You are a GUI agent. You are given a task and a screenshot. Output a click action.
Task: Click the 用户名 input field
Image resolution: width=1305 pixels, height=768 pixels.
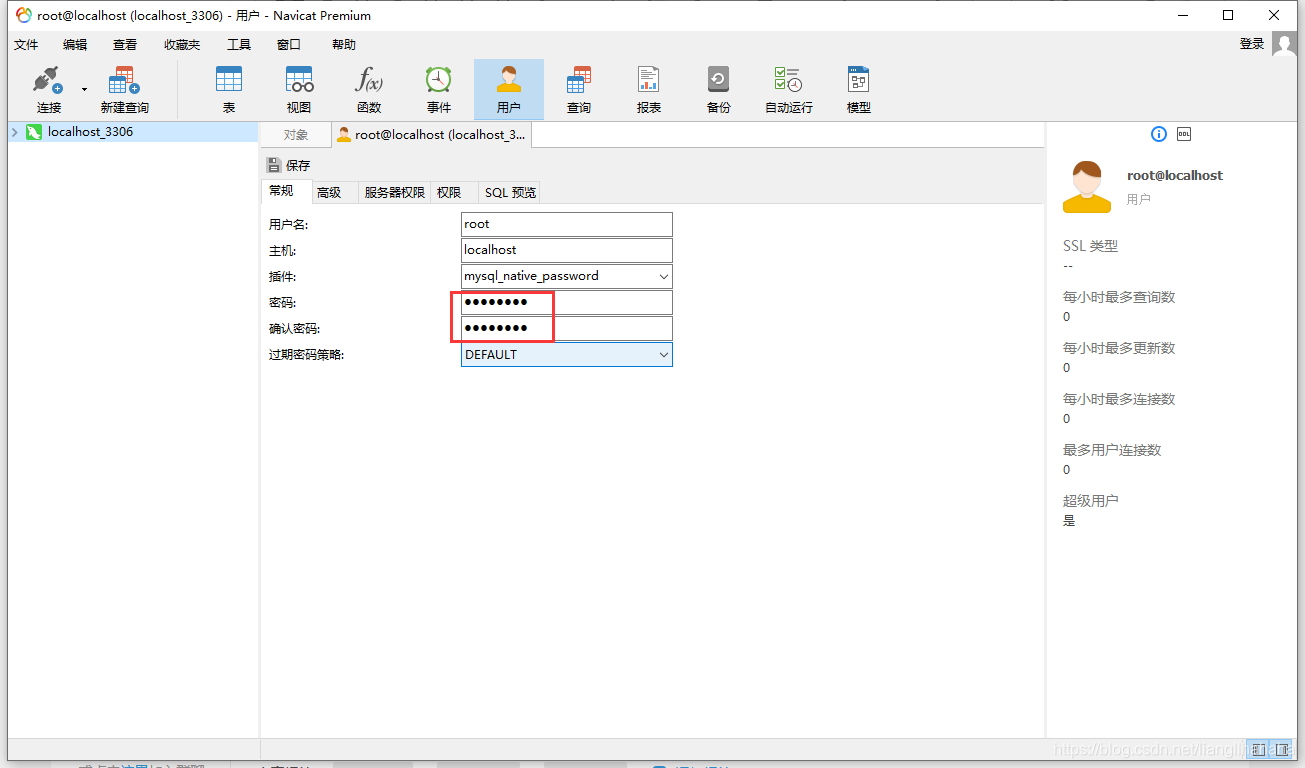[x=567, y=224]
